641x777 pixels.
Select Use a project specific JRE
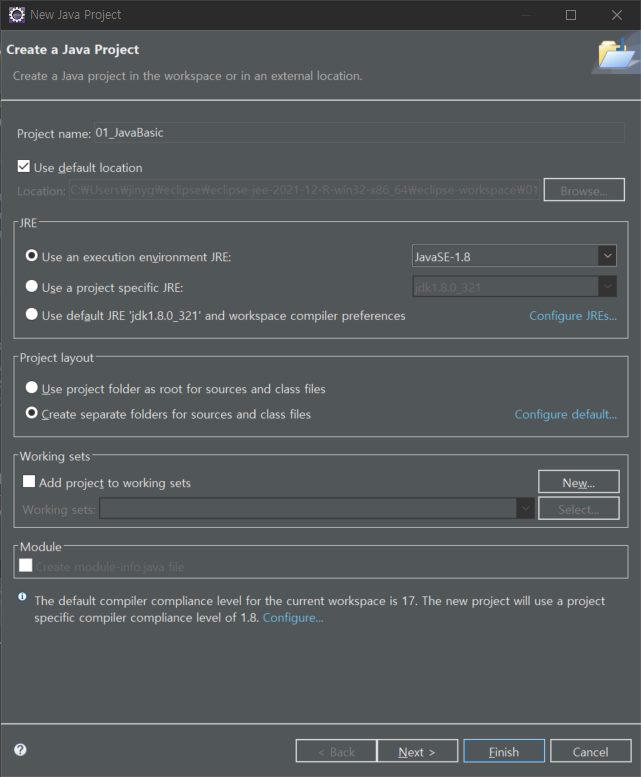32,286
